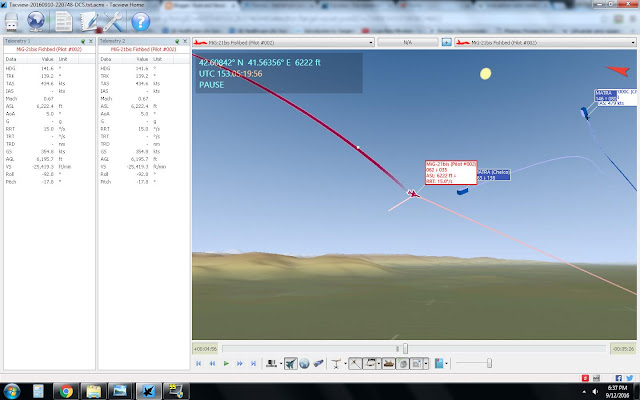The width and height of the screenshot is (640, 400).
Task: Pin the Telemetry 1 panel
Action: coord(83,41)
